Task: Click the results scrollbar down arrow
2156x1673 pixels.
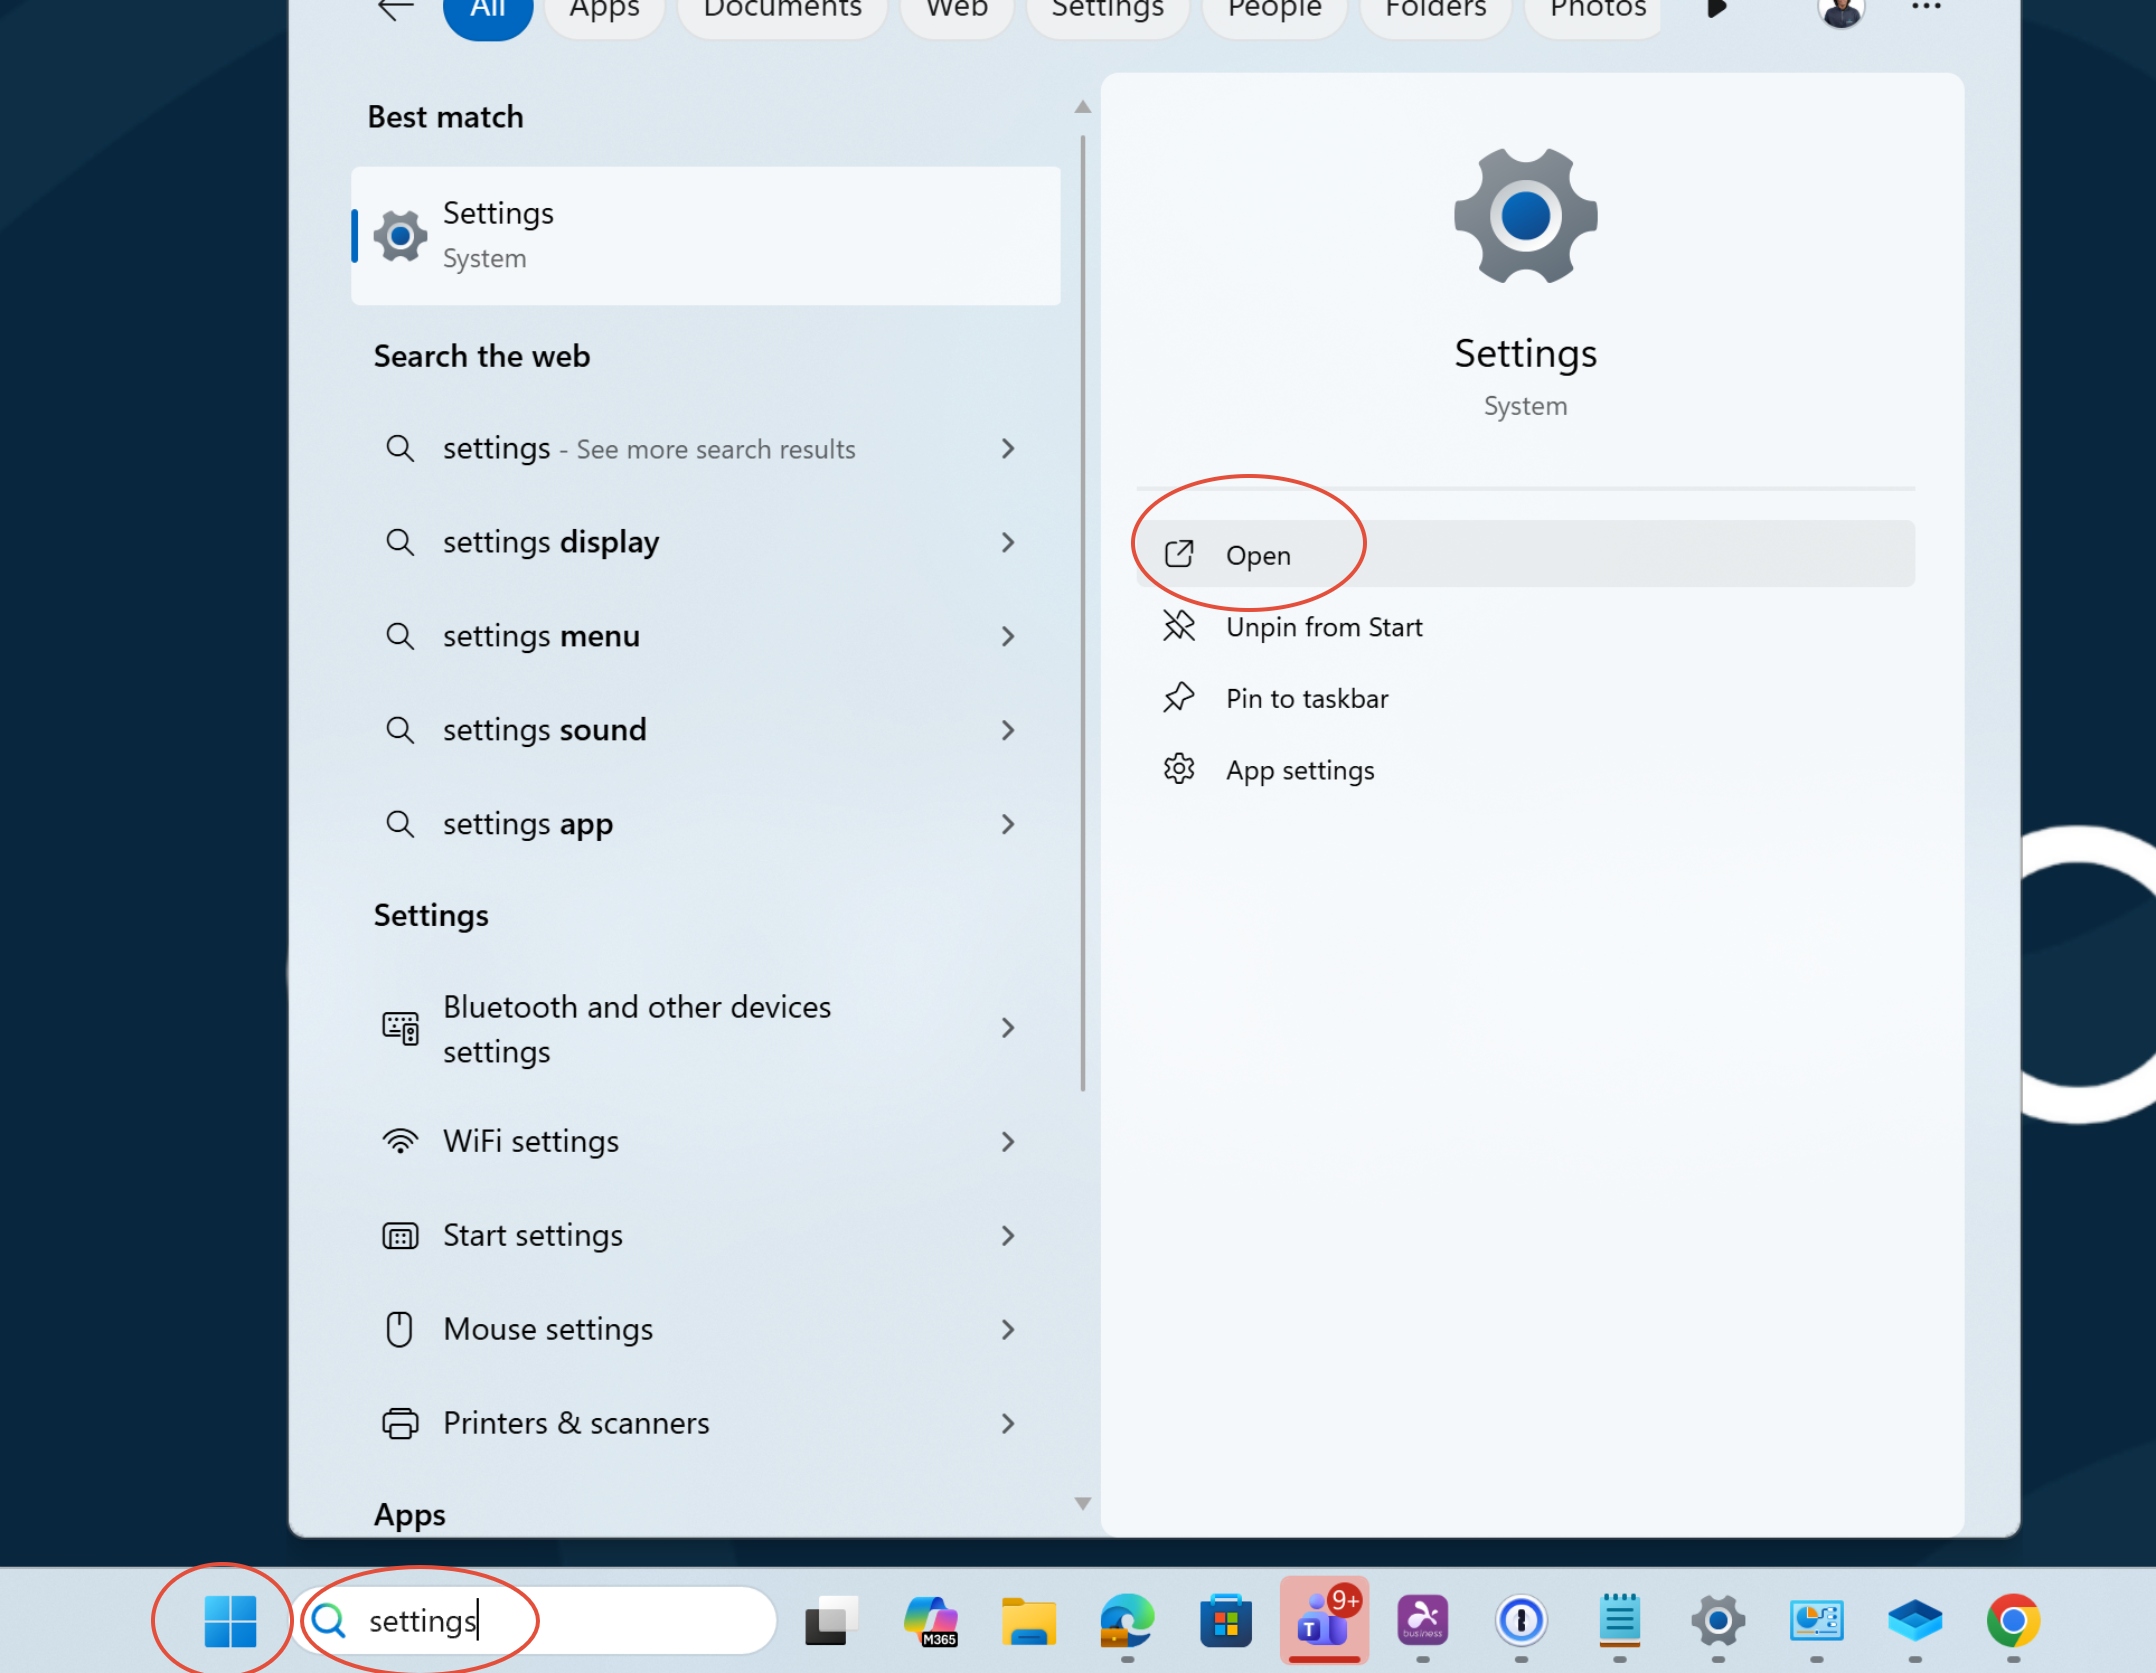Action: tap(1082, 1503)
